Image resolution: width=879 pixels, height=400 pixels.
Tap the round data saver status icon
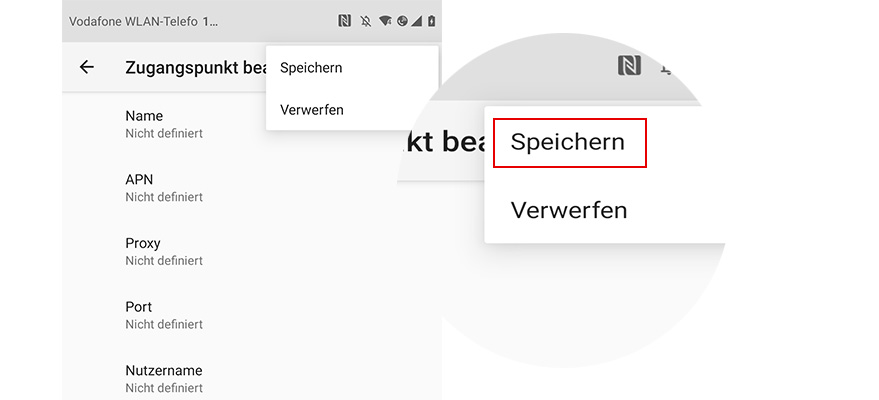click(401, 20)
